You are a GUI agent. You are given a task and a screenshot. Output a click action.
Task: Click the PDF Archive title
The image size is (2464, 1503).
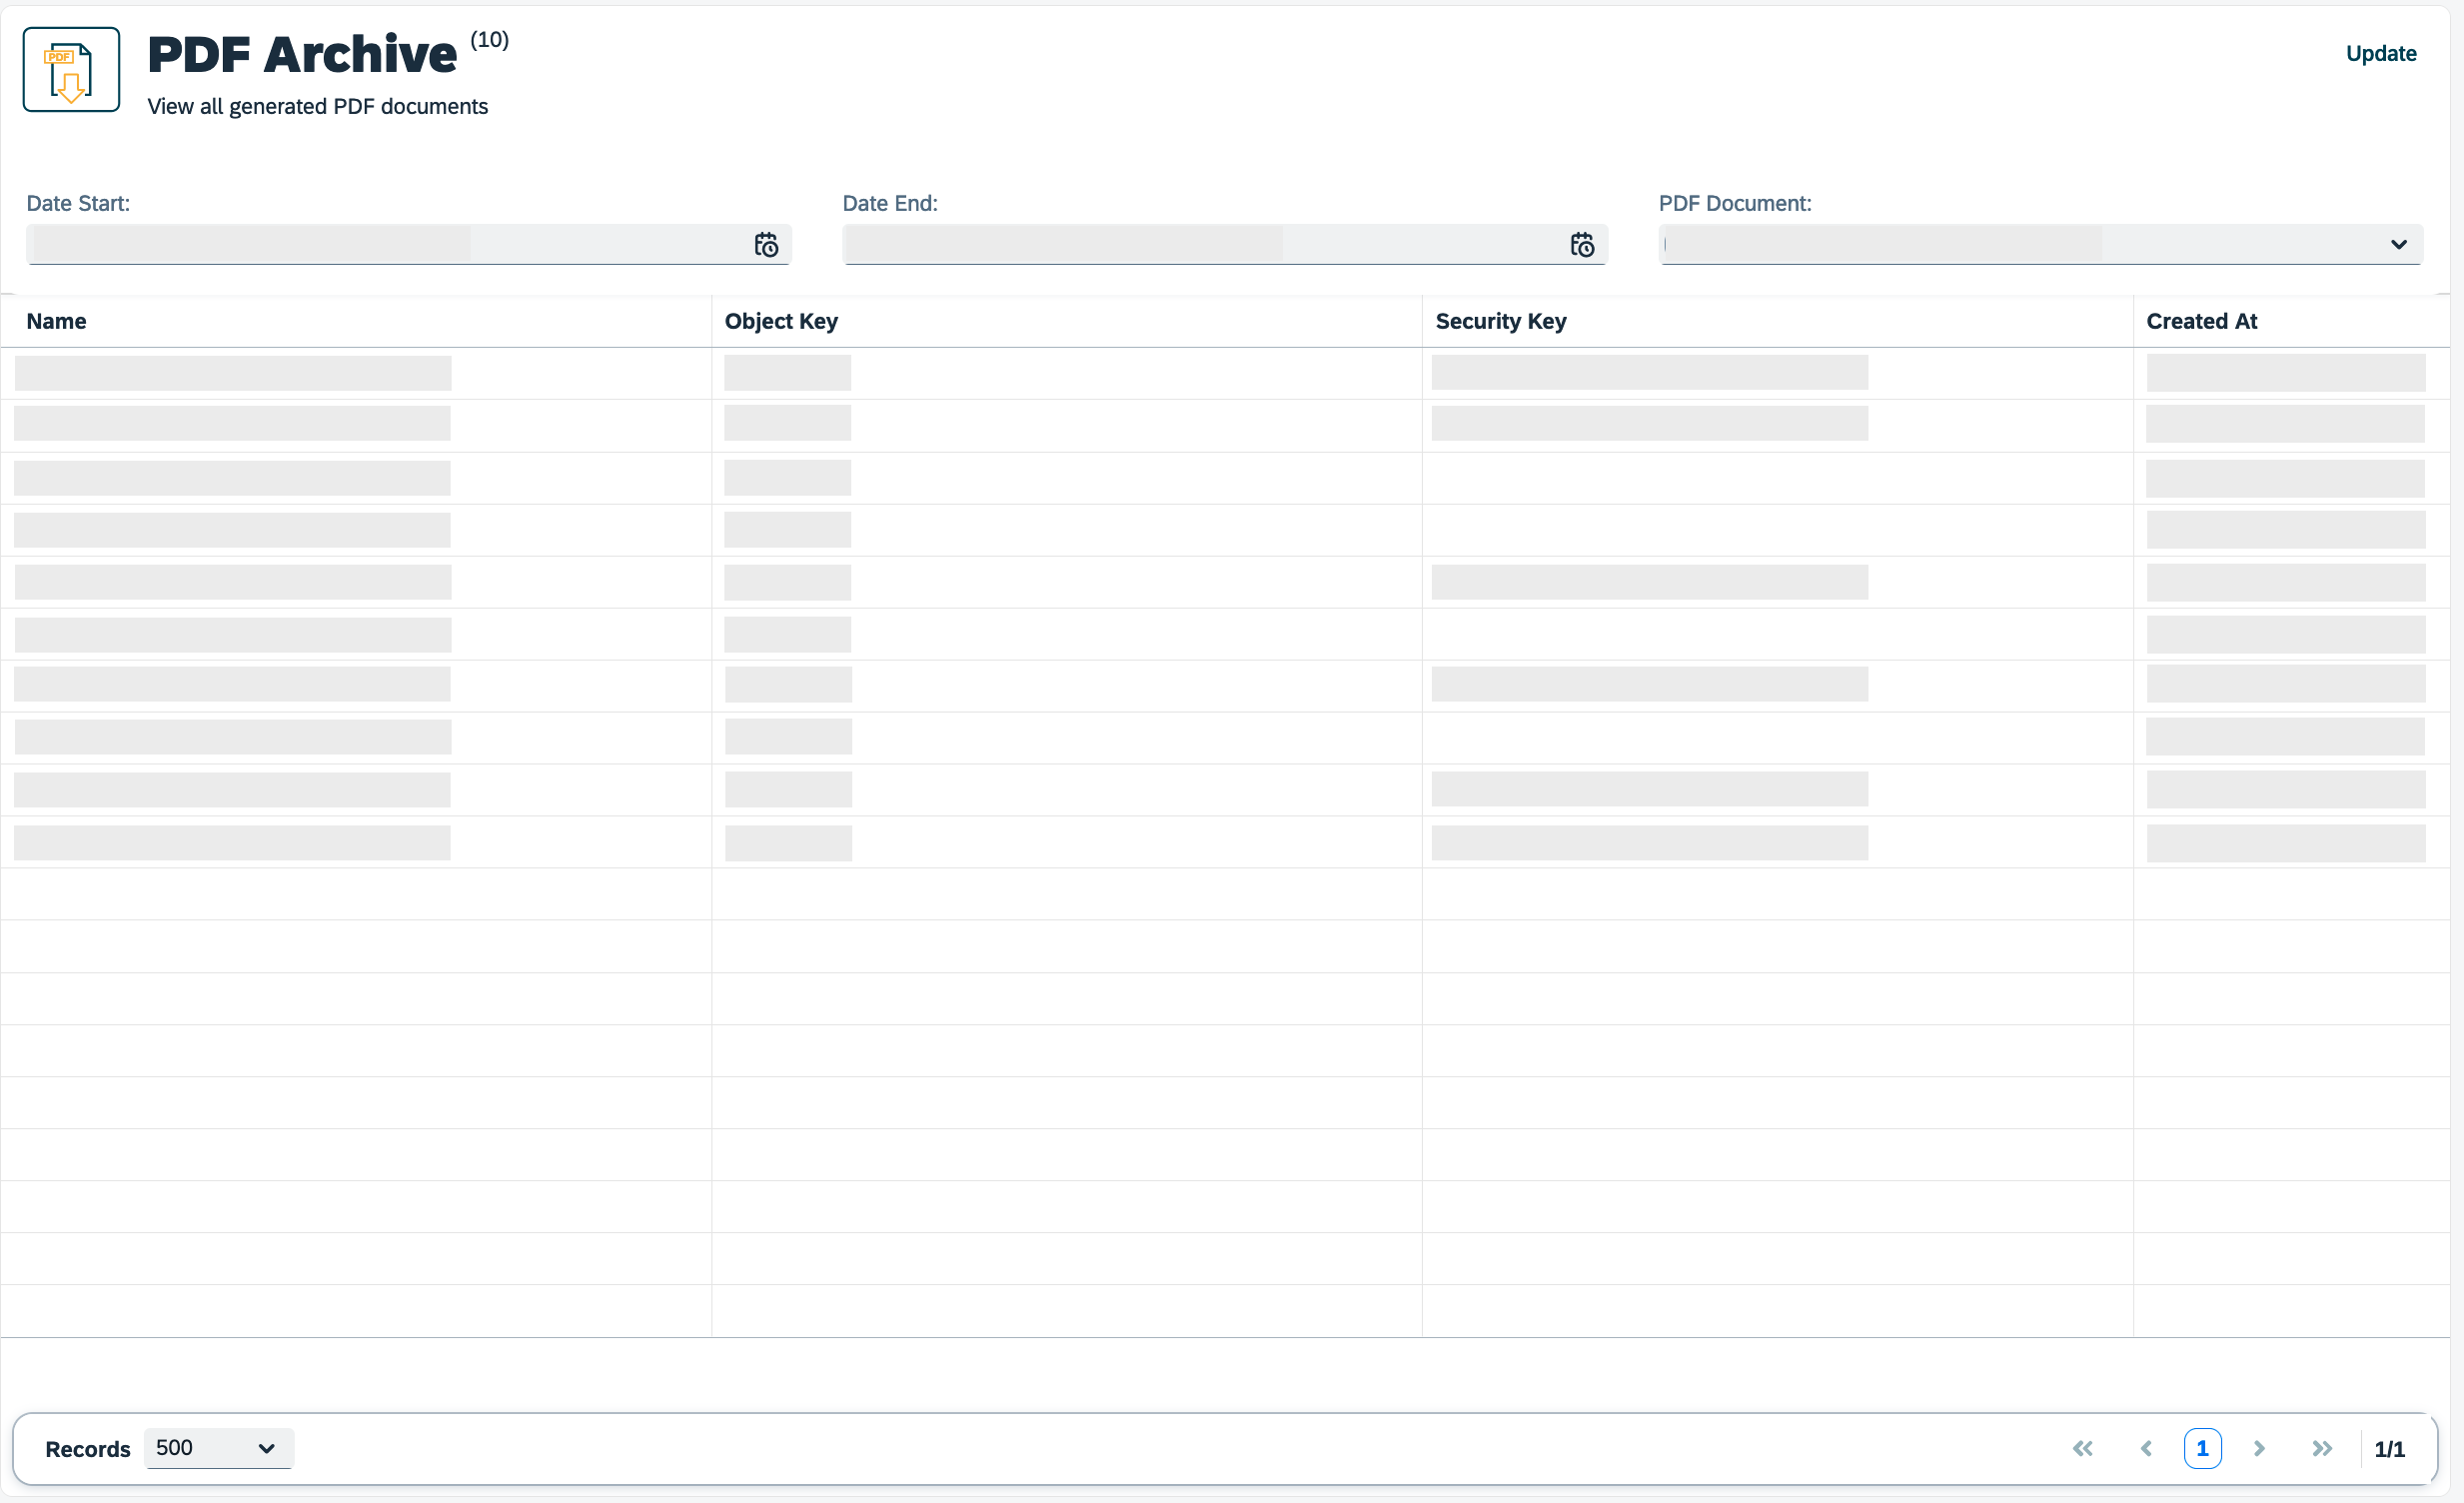302,55
